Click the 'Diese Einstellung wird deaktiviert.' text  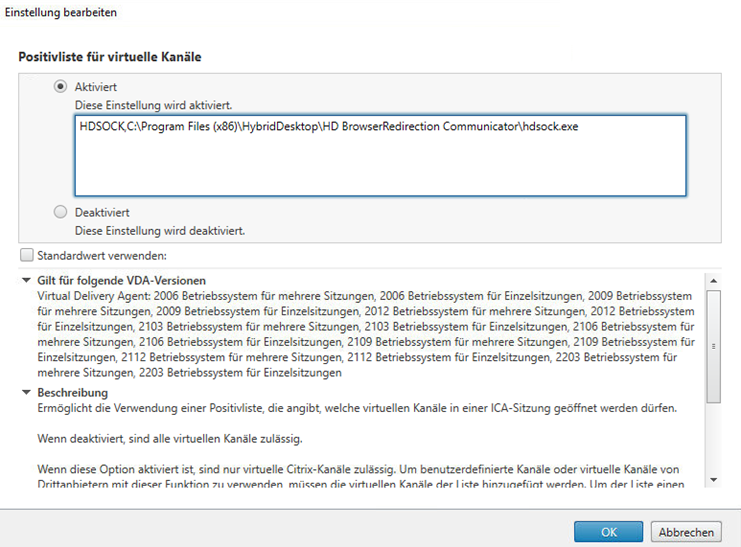click(x=160, y=230)
